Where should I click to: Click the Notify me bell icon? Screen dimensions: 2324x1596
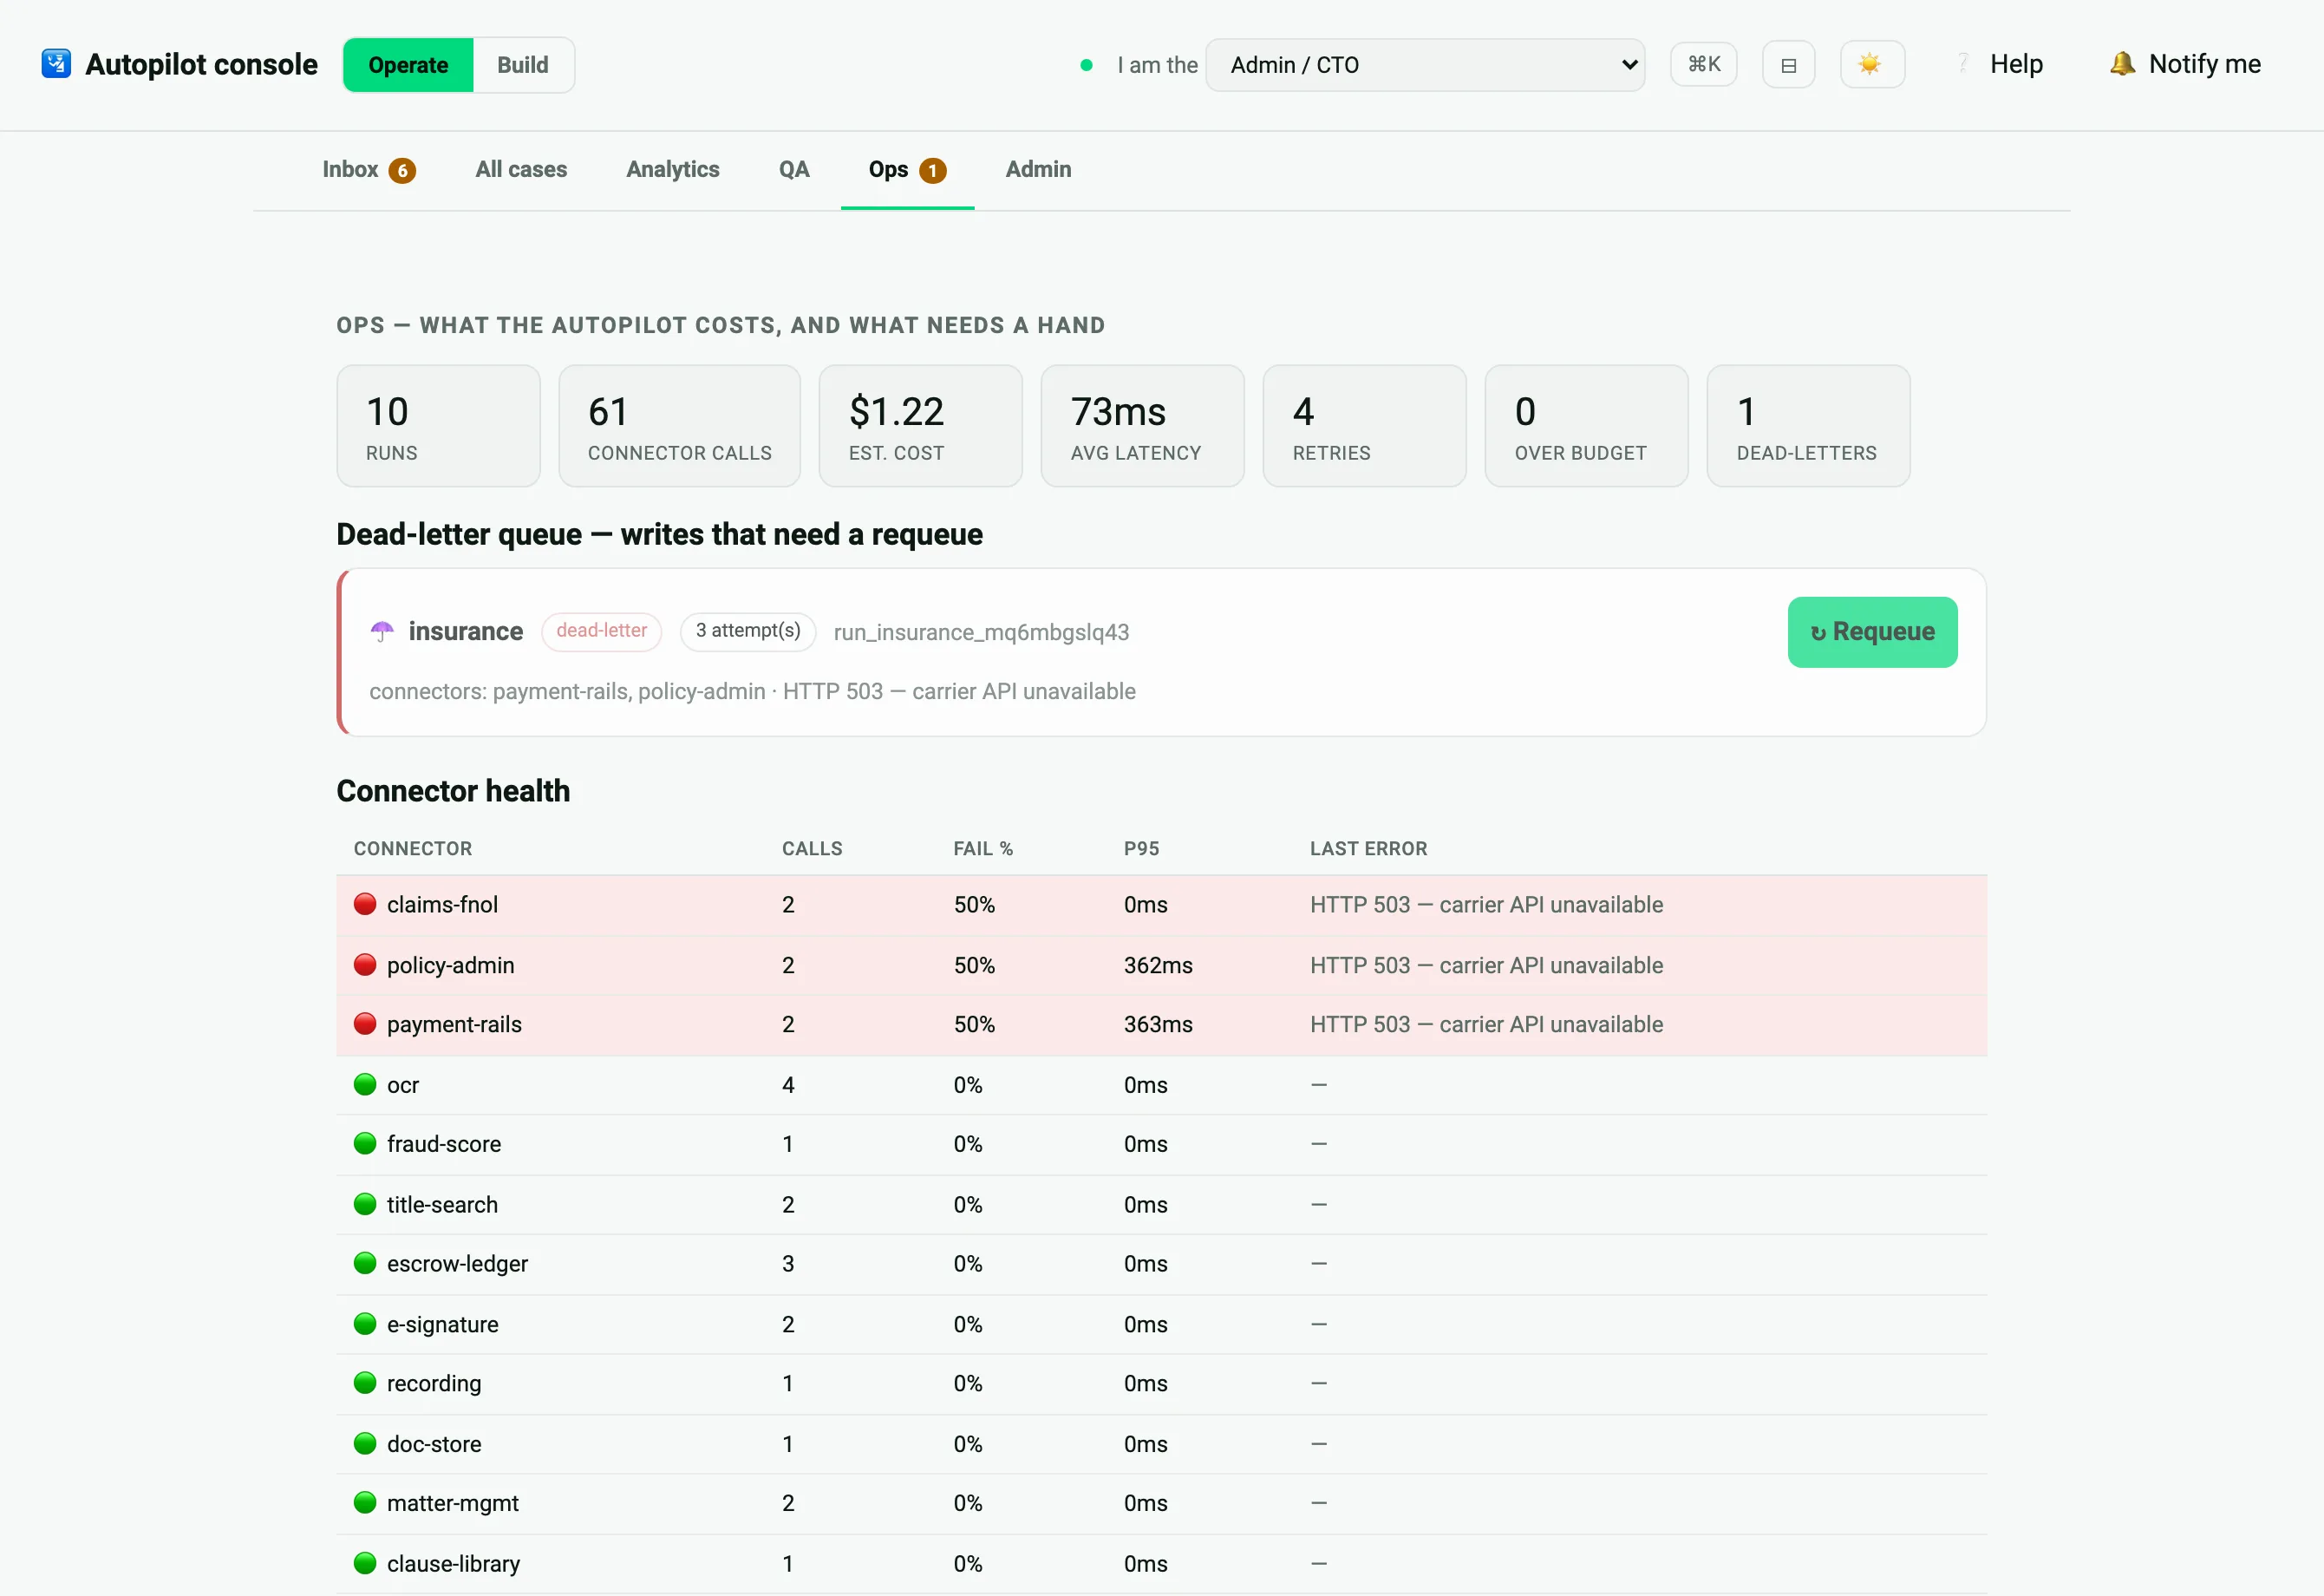pyautogui.click(x=2121, y=64)
